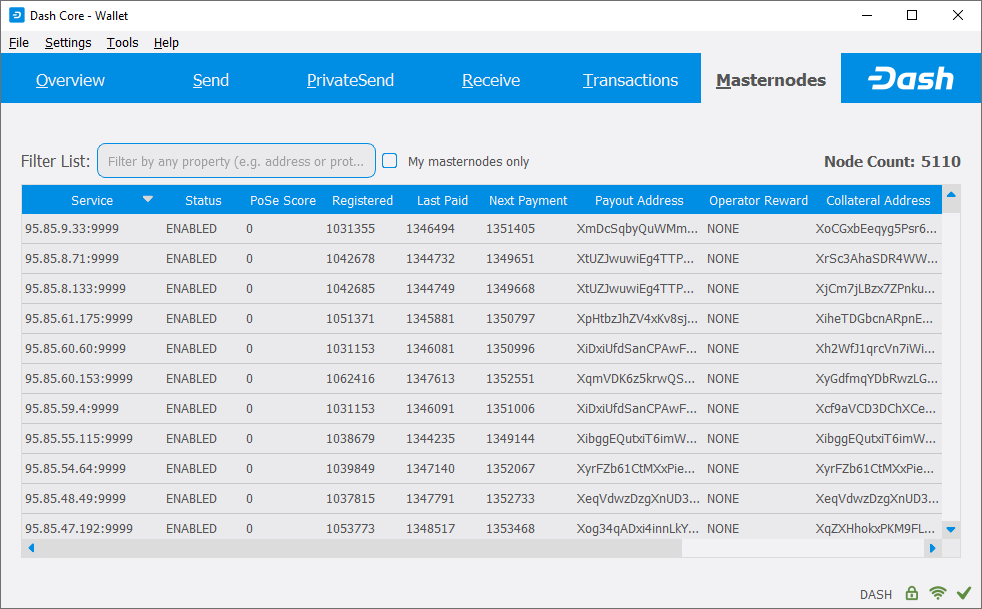The image size is (982, 609).
Task: Select row with service 95.85.60.153:9999
Action: point(482,379)
